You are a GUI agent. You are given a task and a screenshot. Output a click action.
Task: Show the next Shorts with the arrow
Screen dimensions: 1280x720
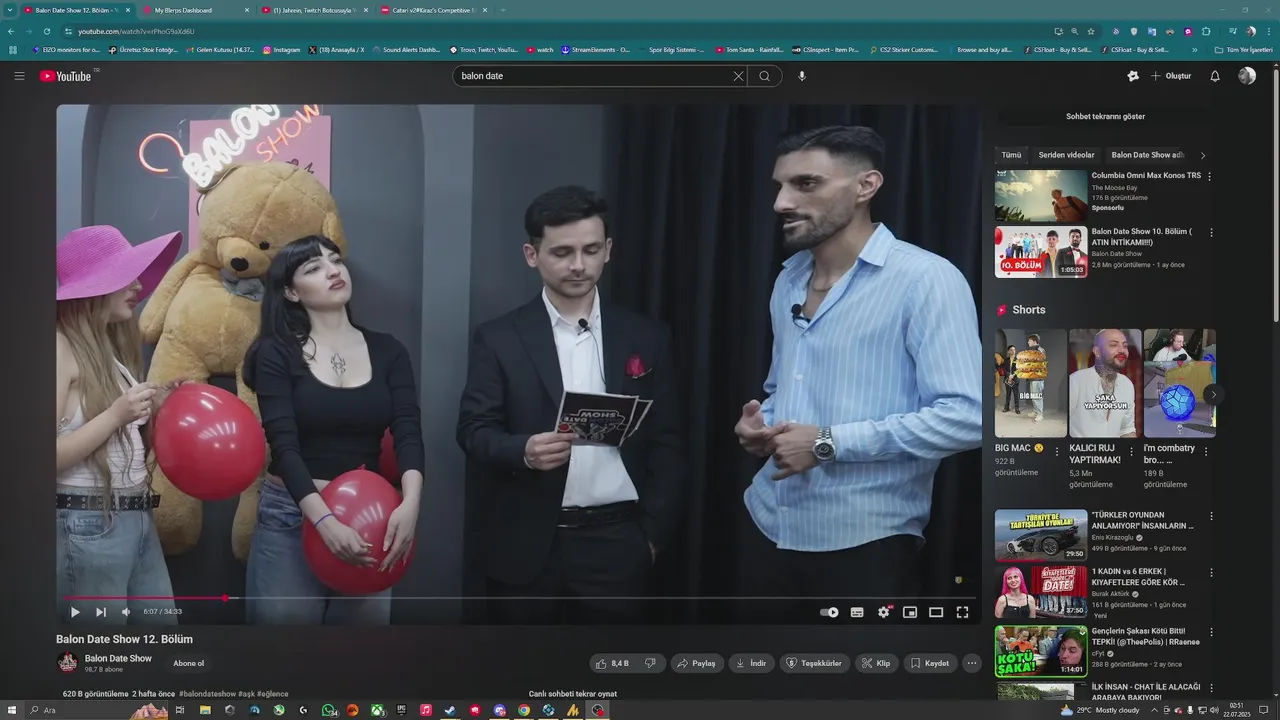(1213, 394)
